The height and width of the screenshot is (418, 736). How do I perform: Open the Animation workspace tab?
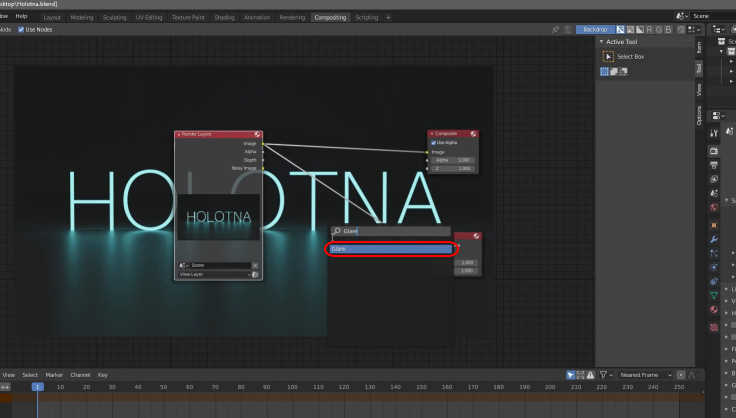click(257, 17)
